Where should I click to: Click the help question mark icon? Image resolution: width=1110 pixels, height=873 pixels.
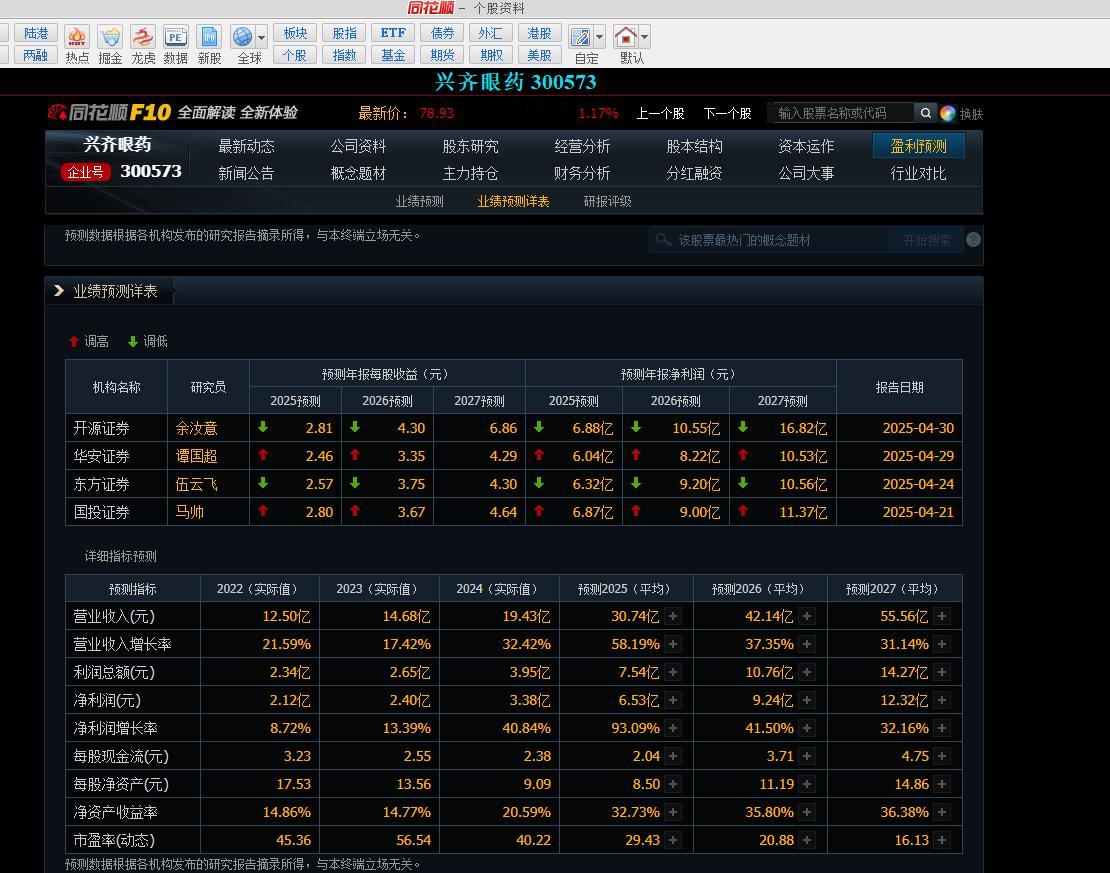[x=973, y=239]
